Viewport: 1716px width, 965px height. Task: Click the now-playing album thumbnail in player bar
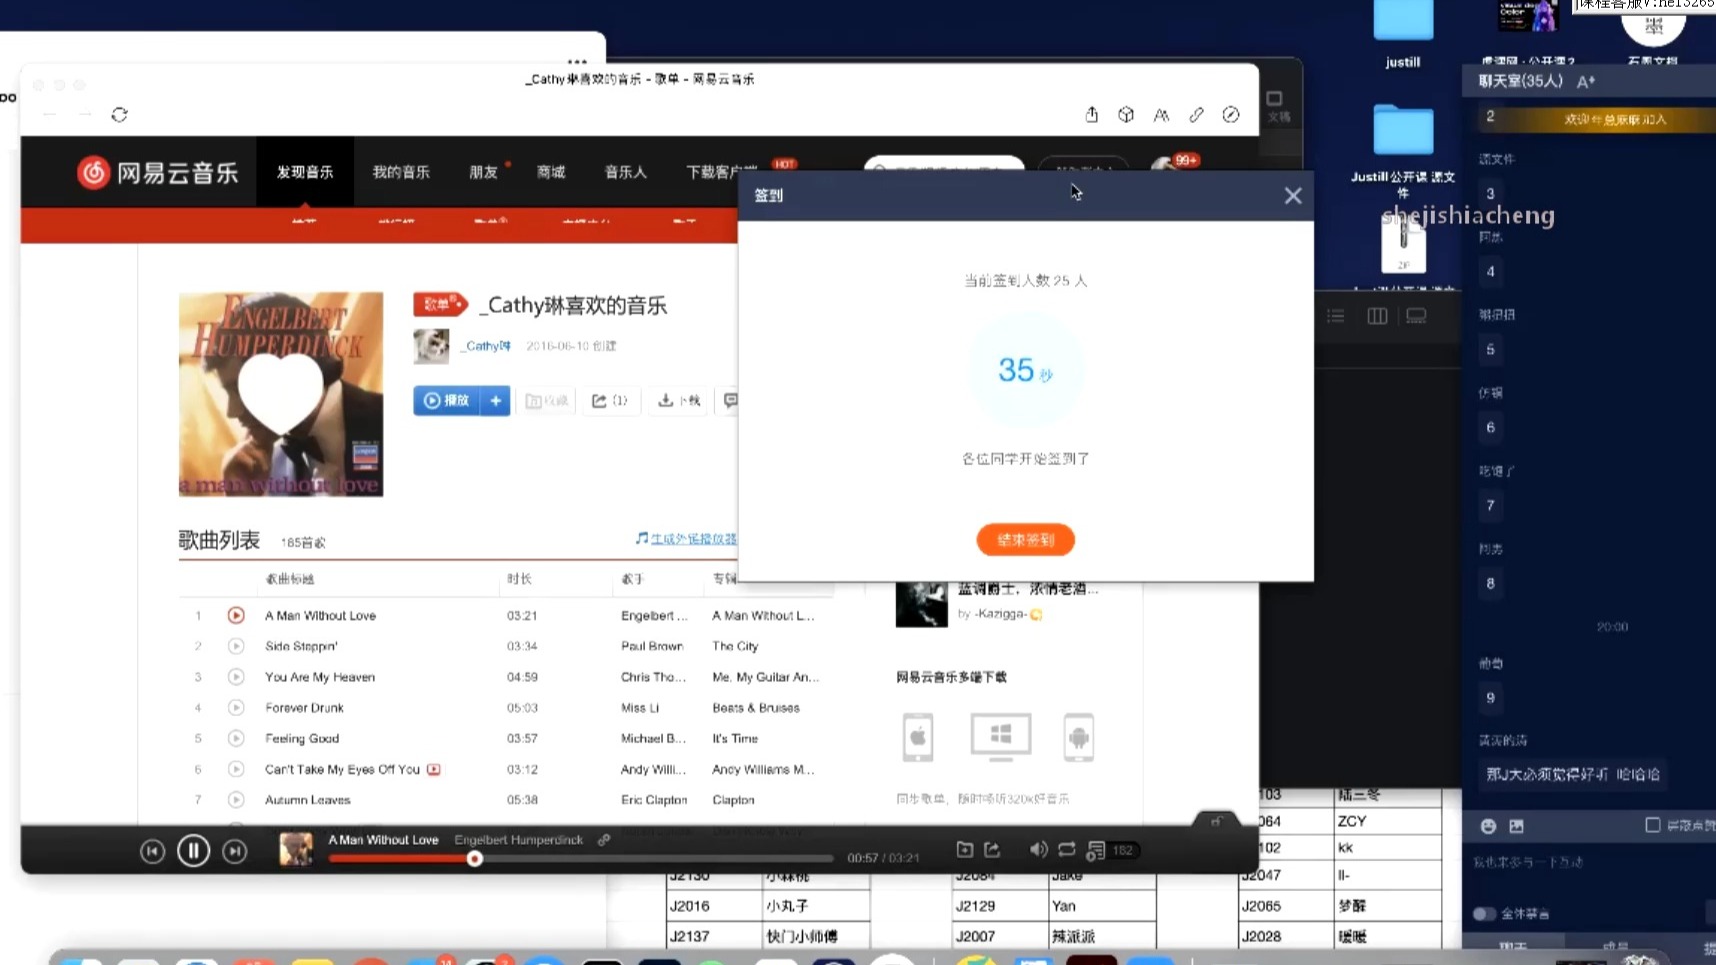point(296,849)
